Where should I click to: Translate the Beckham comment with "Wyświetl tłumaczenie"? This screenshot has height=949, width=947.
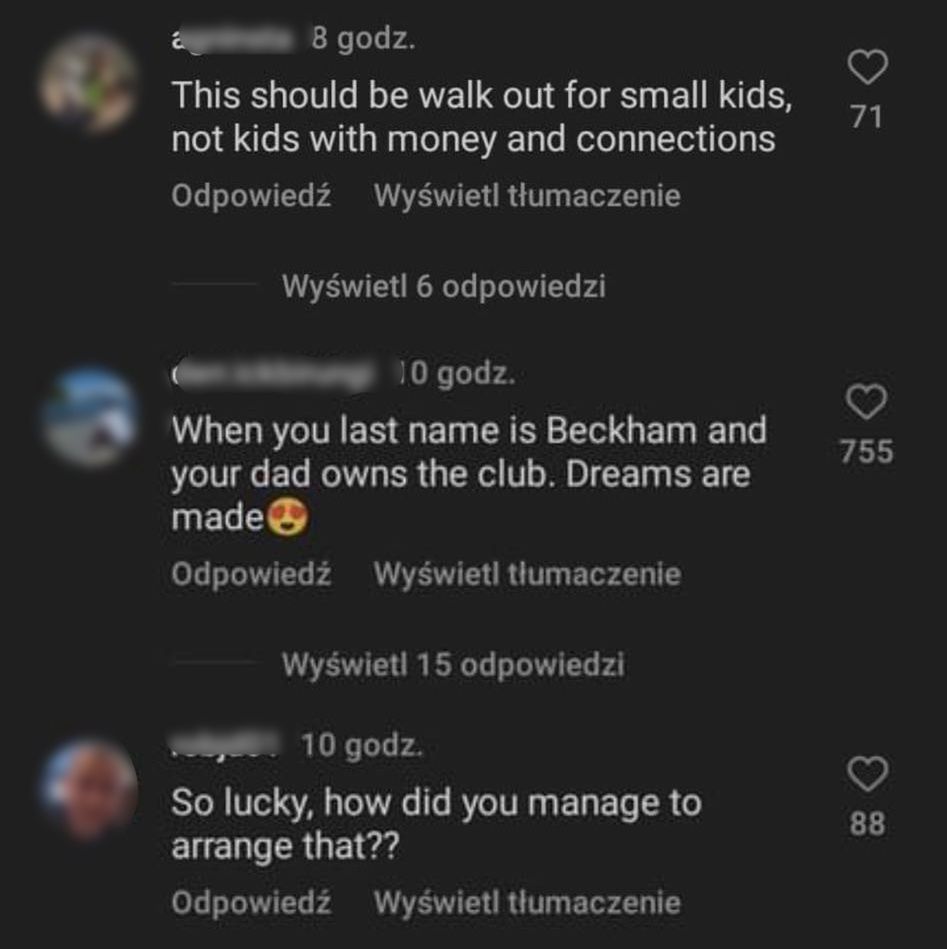527,574
